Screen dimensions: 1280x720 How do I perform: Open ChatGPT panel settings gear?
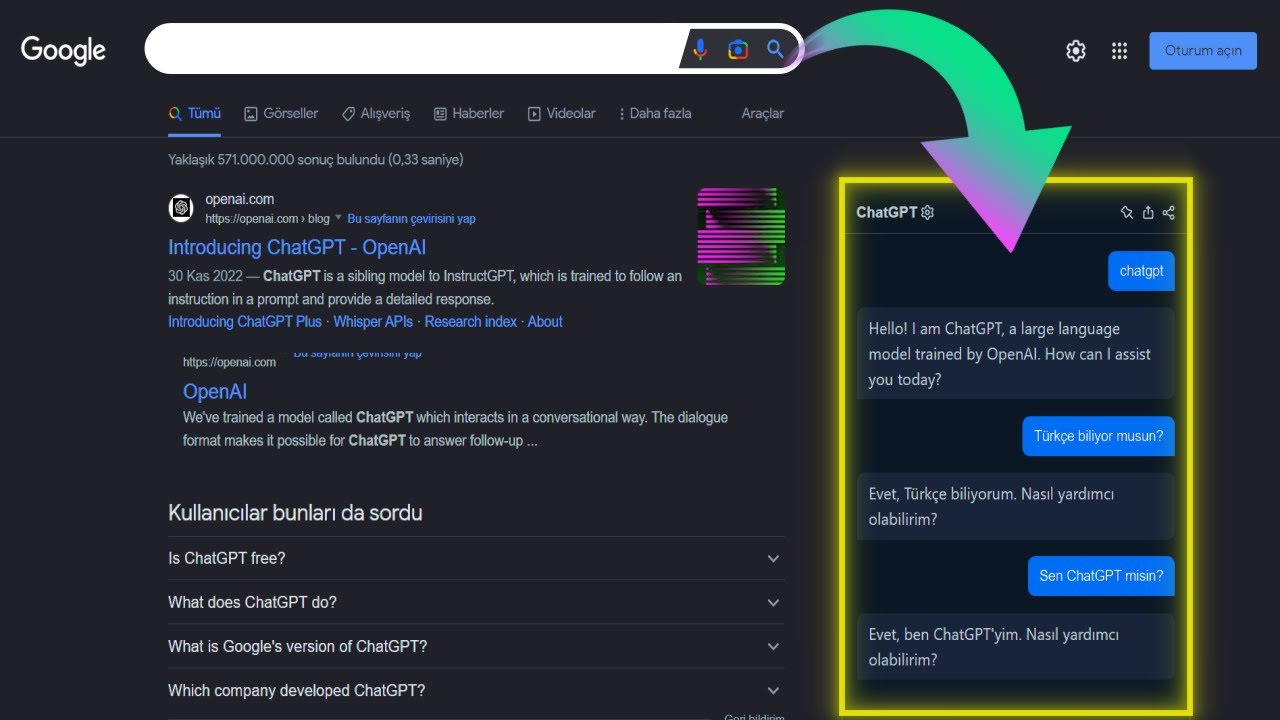[x=927, y=212]
